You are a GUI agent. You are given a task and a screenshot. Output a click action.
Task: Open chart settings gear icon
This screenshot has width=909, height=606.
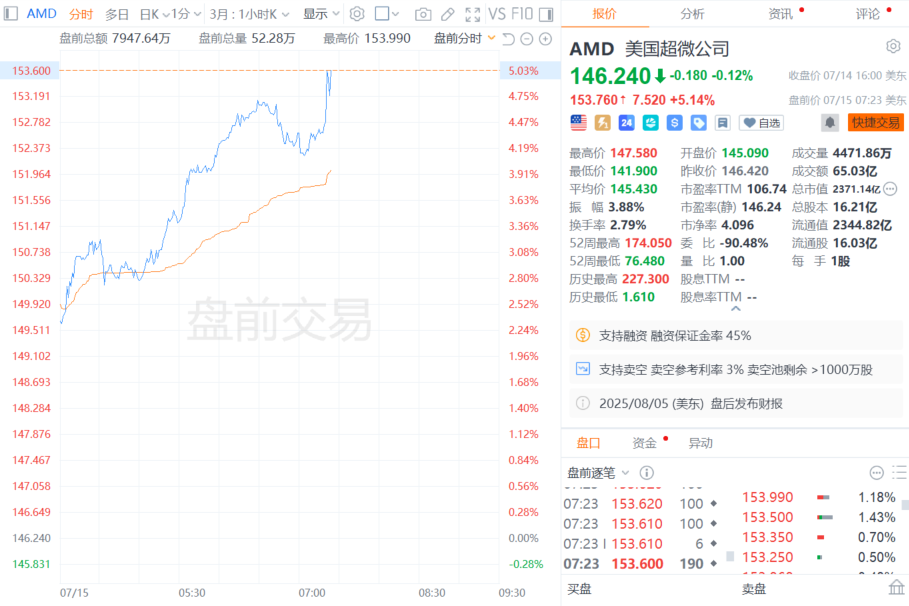357,14
